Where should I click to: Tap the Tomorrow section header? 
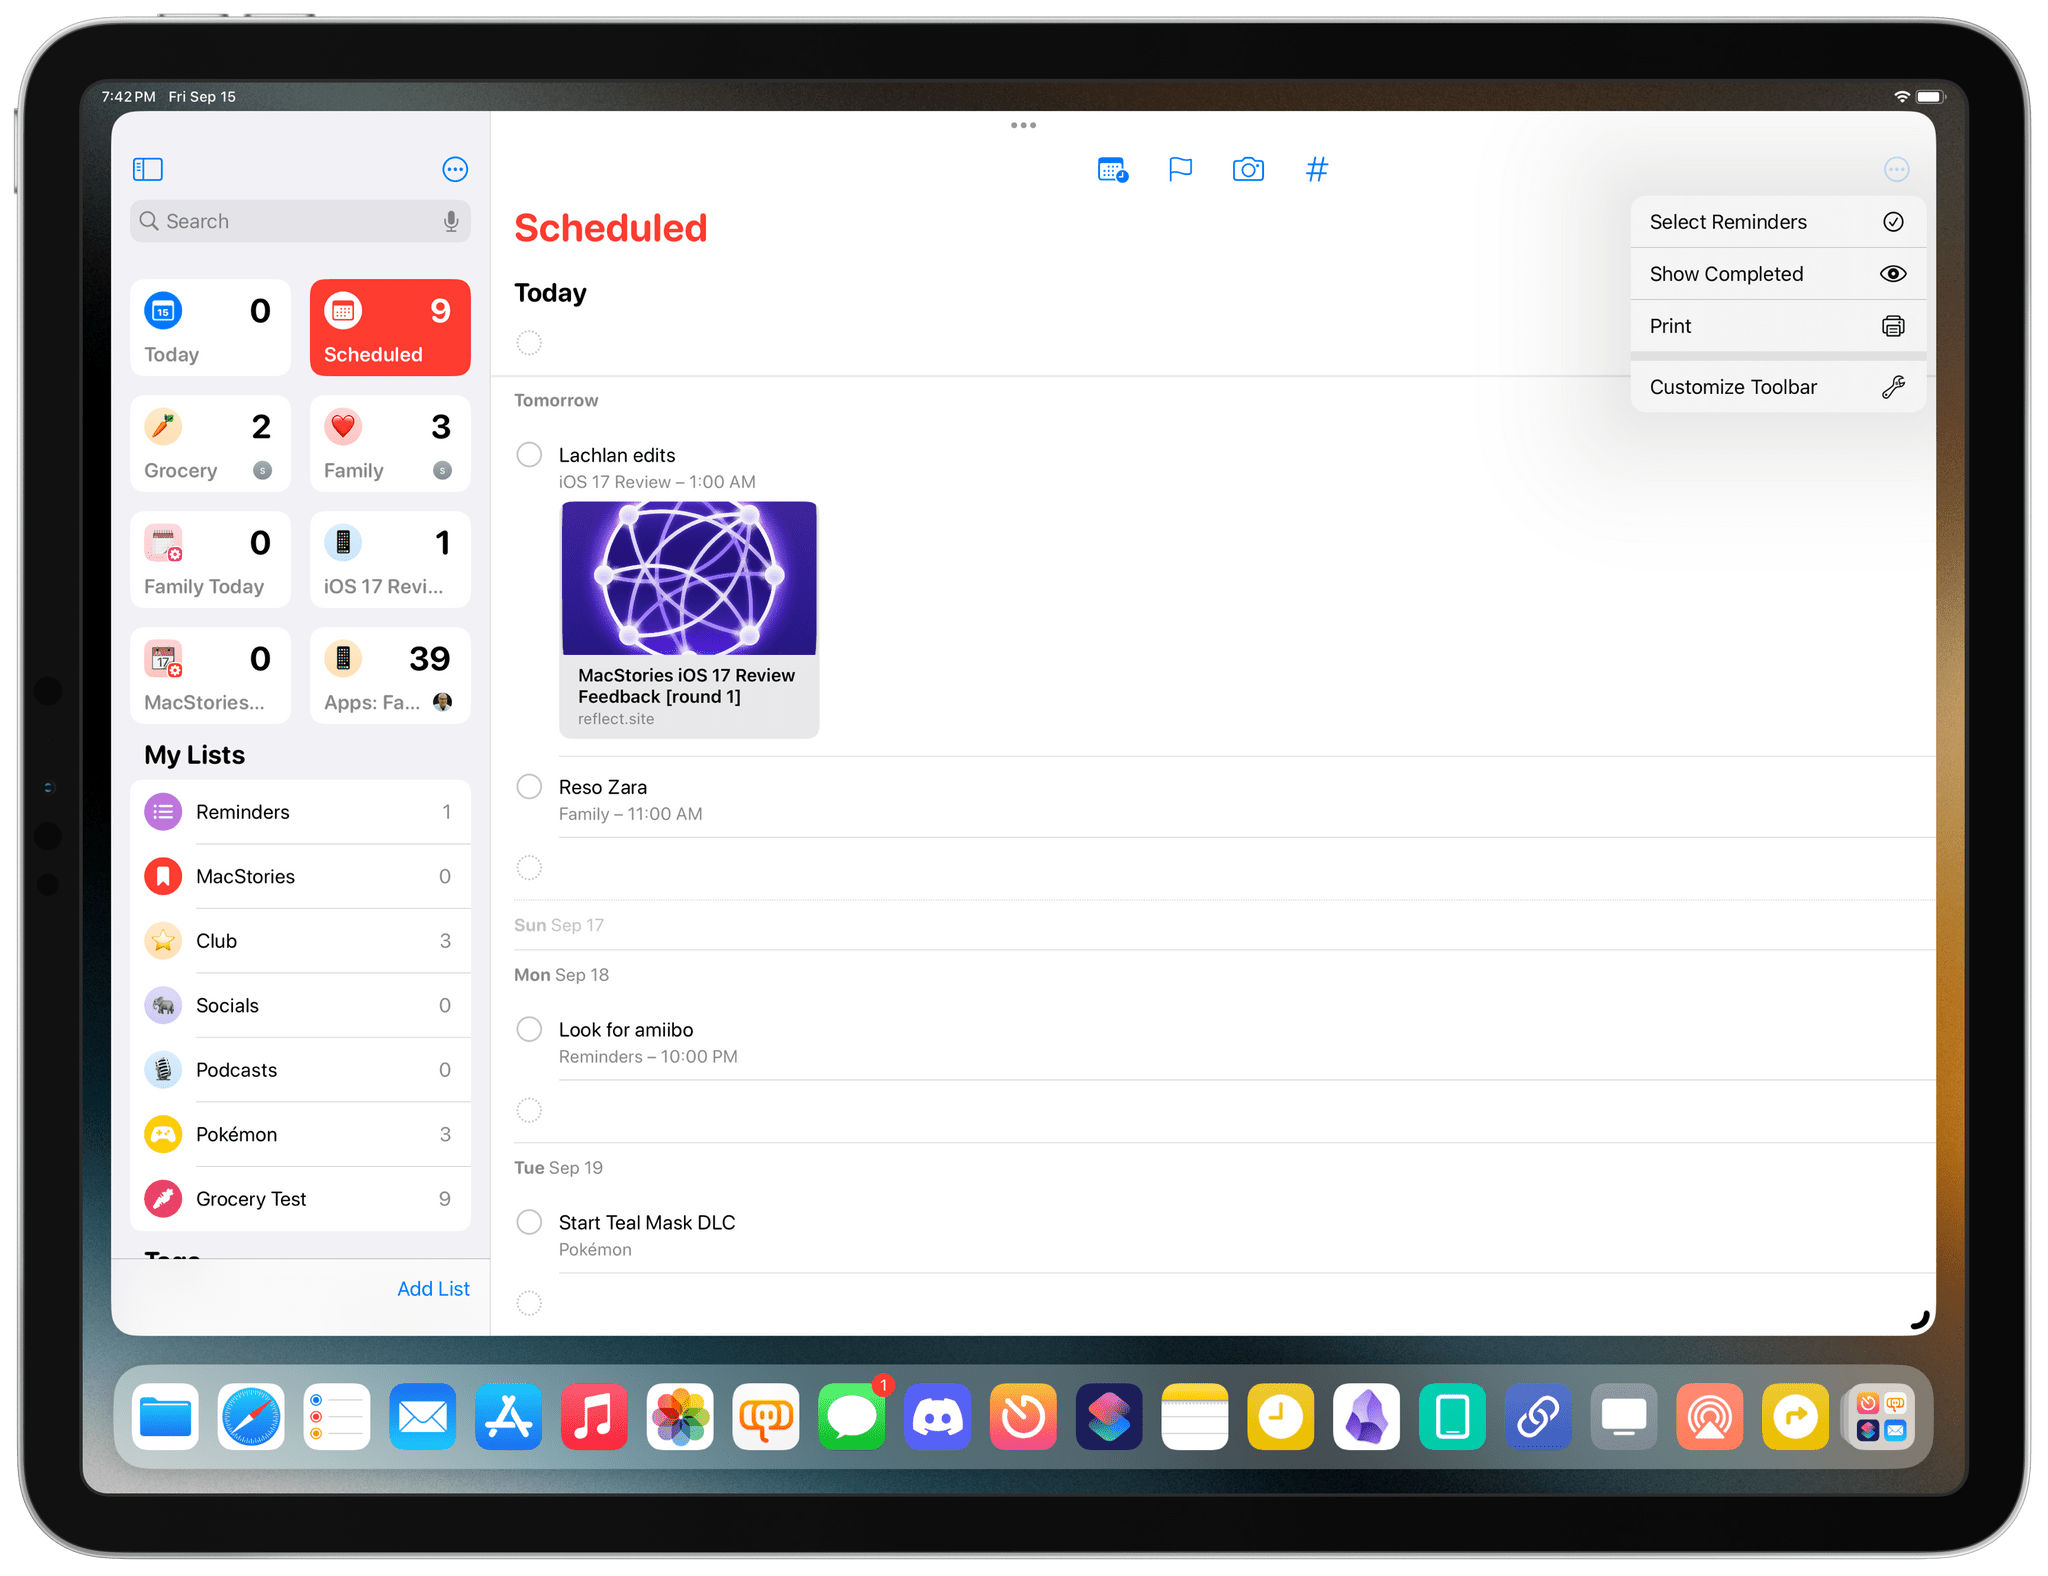[556, 400]
